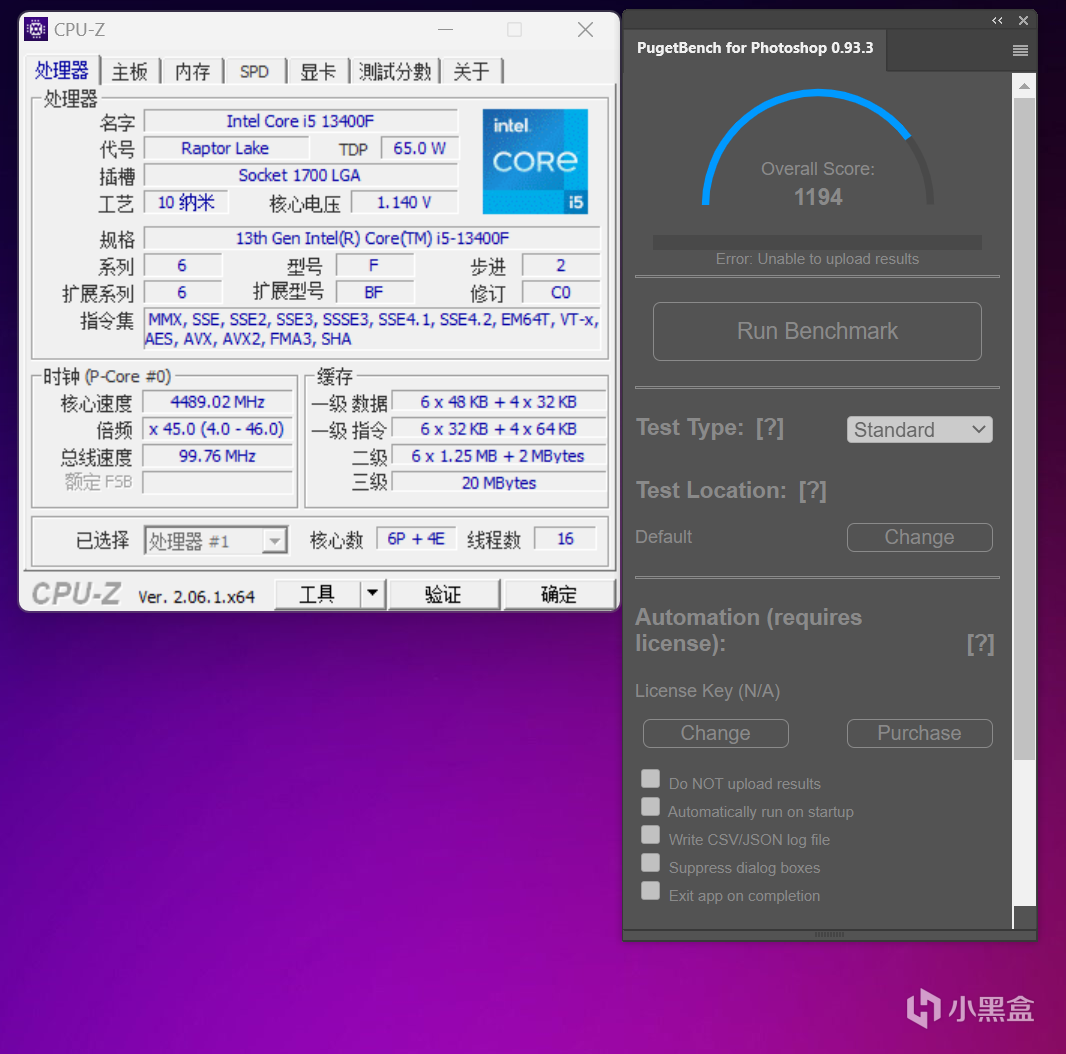Click the 工具 button in CPU-Z
The width and height of the screenshot is (1066, 1054).
pyautogui.click(x=317, y=594)
